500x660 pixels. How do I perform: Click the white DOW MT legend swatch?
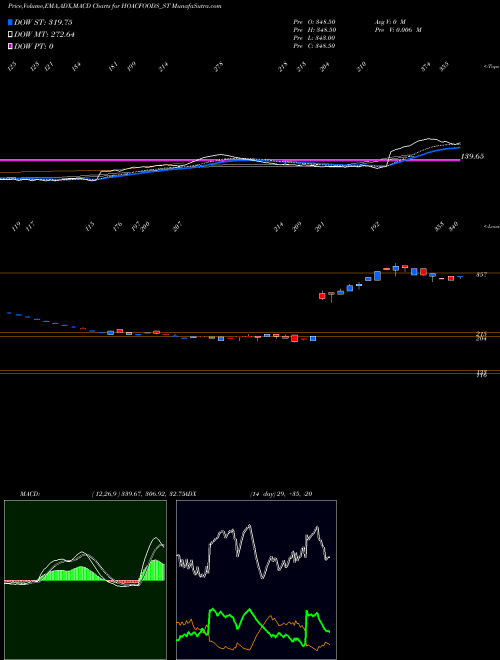tap(10, 35)
